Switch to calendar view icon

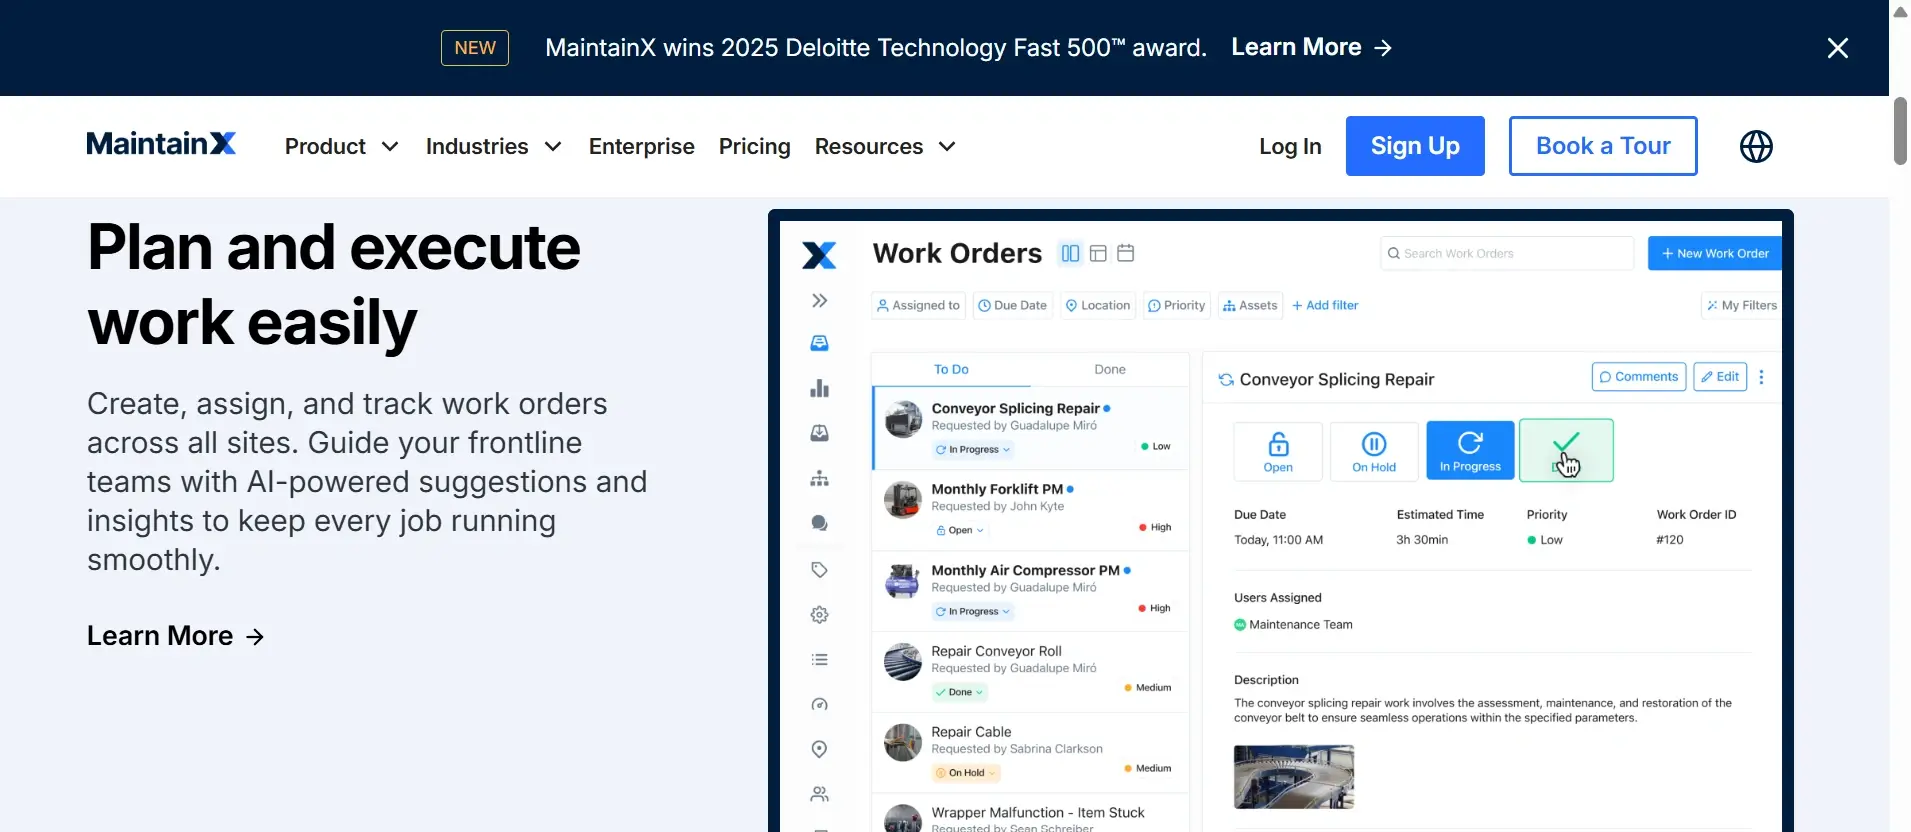coord(1125,253)
